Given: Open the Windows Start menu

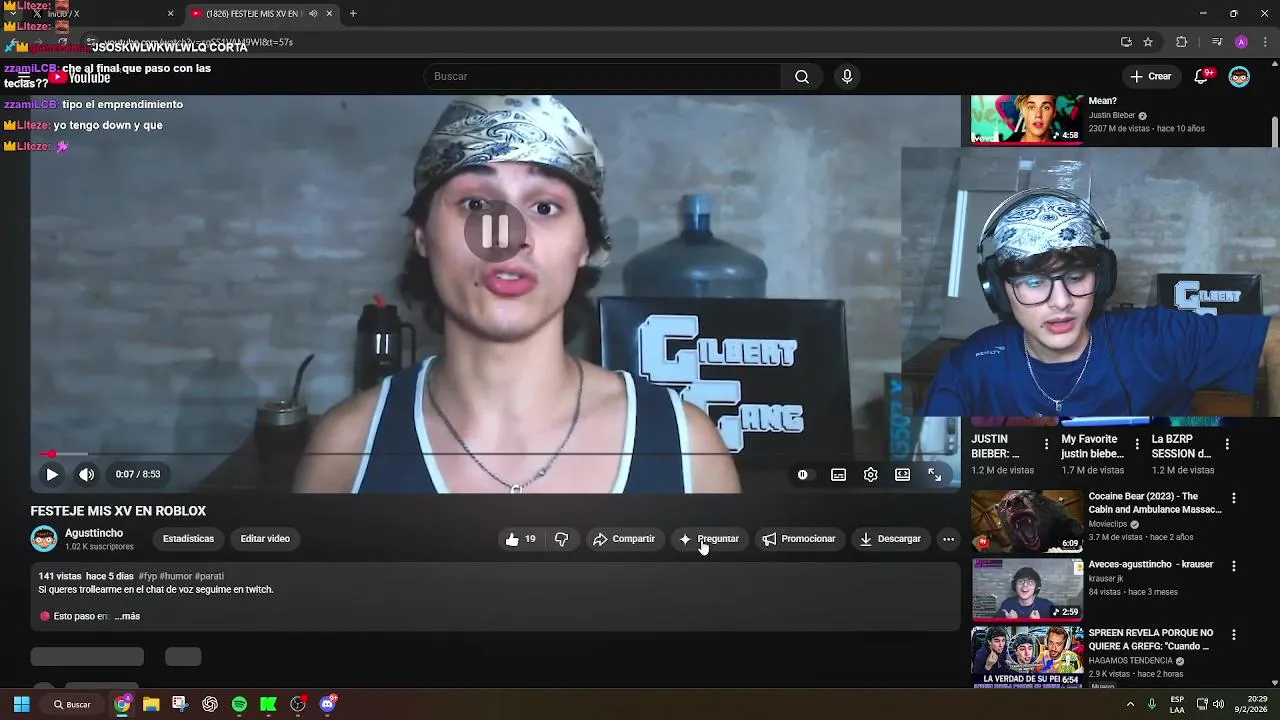Looking at the screenshot, I should [x=21, y=704].
